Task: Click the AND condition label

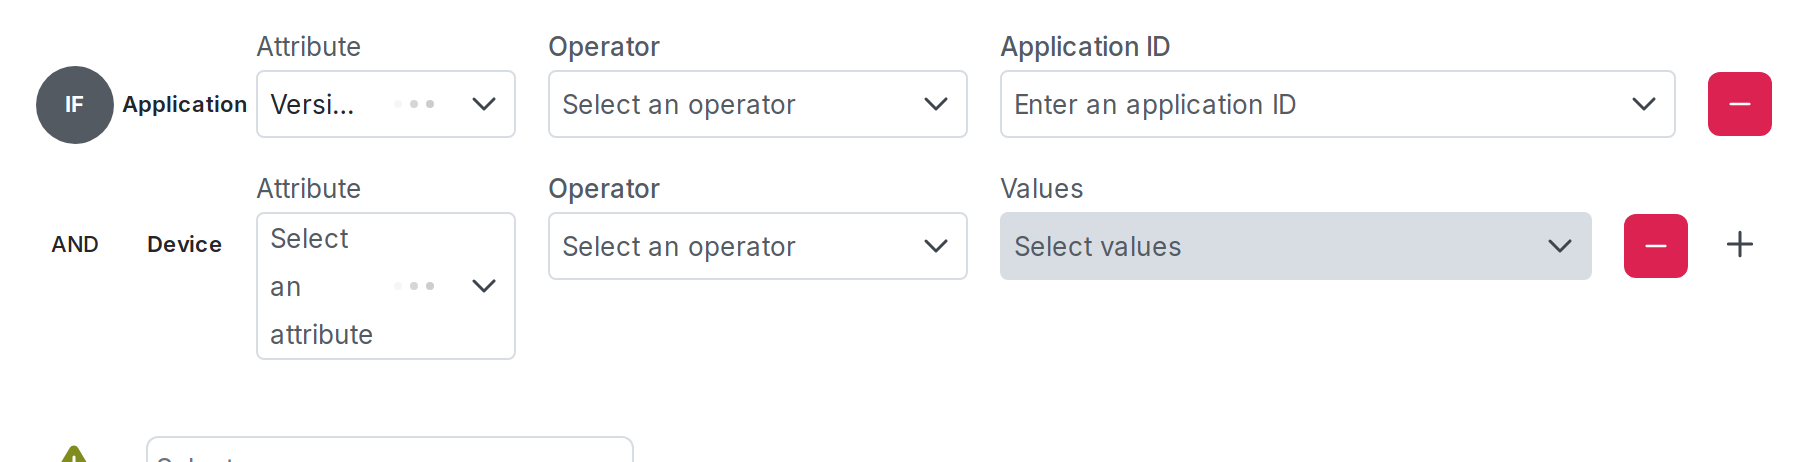Action: 75,245
